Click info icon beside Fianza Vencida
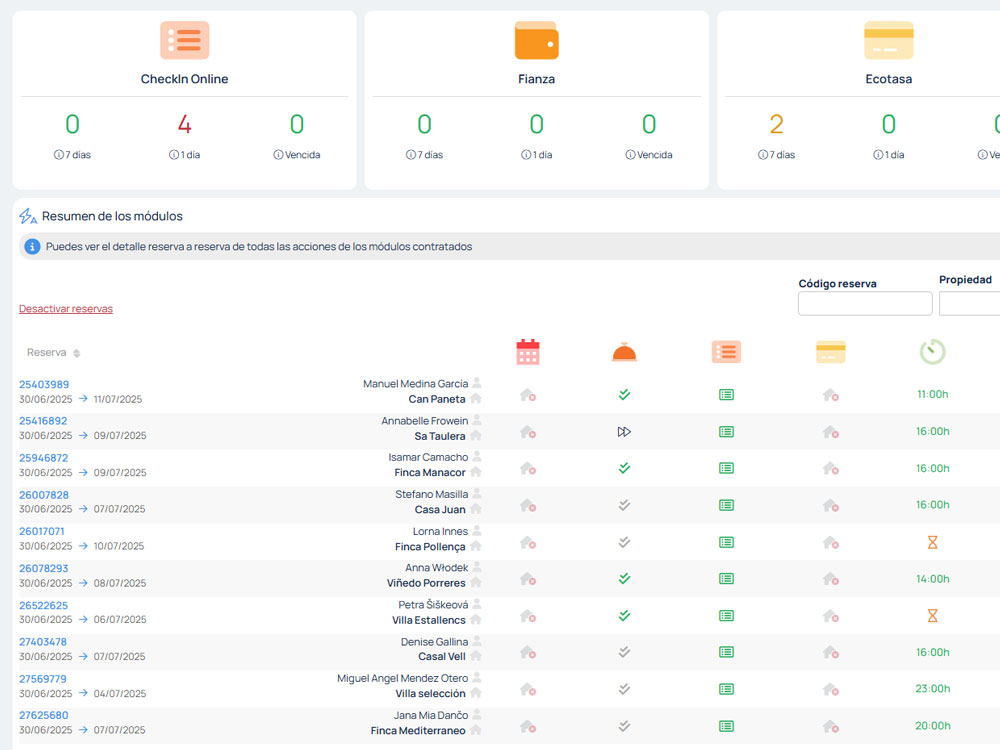The width and height of the screenshot is (1000, 750). click(630, 155)
